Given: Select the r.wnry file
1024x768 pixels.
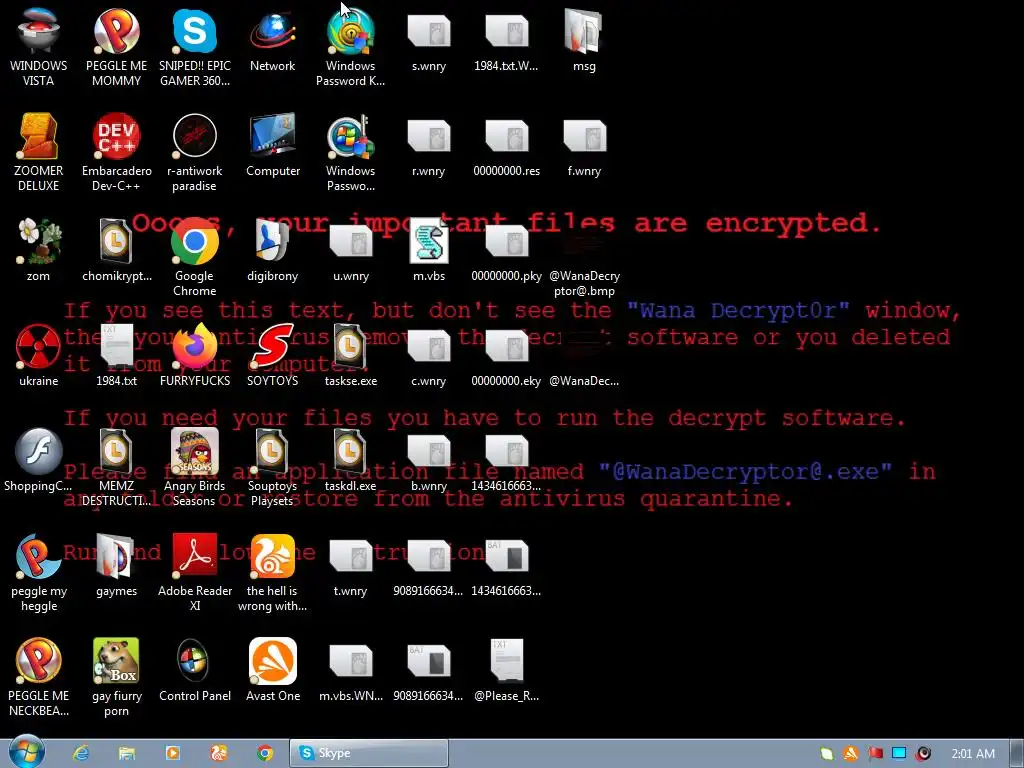Looking at the screenshot, I should 428,145.
